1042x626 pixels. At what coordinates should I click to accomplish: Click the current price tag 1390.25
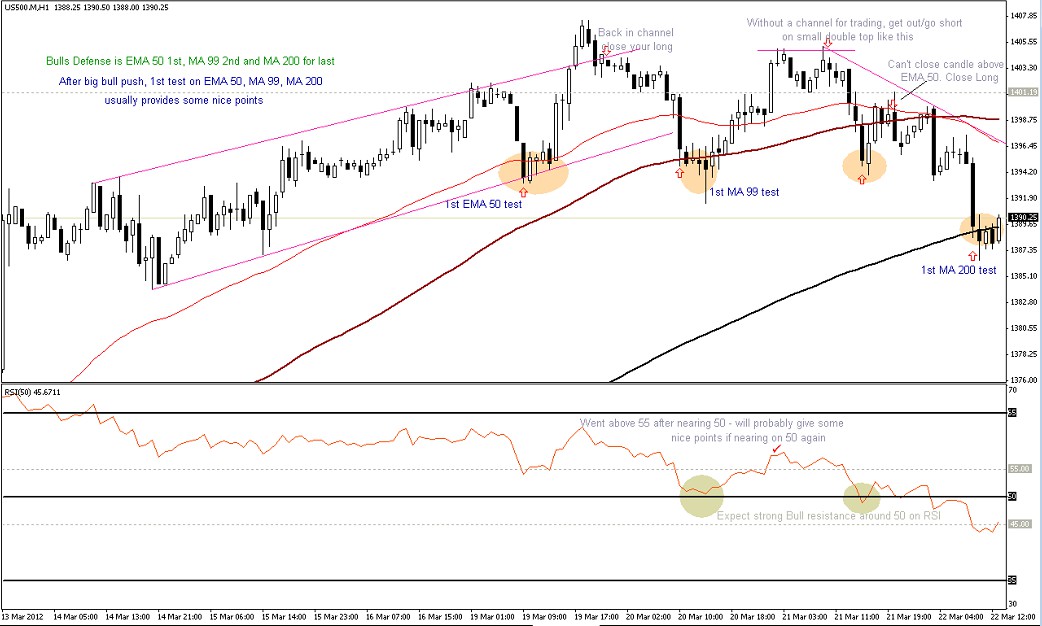1023,217
